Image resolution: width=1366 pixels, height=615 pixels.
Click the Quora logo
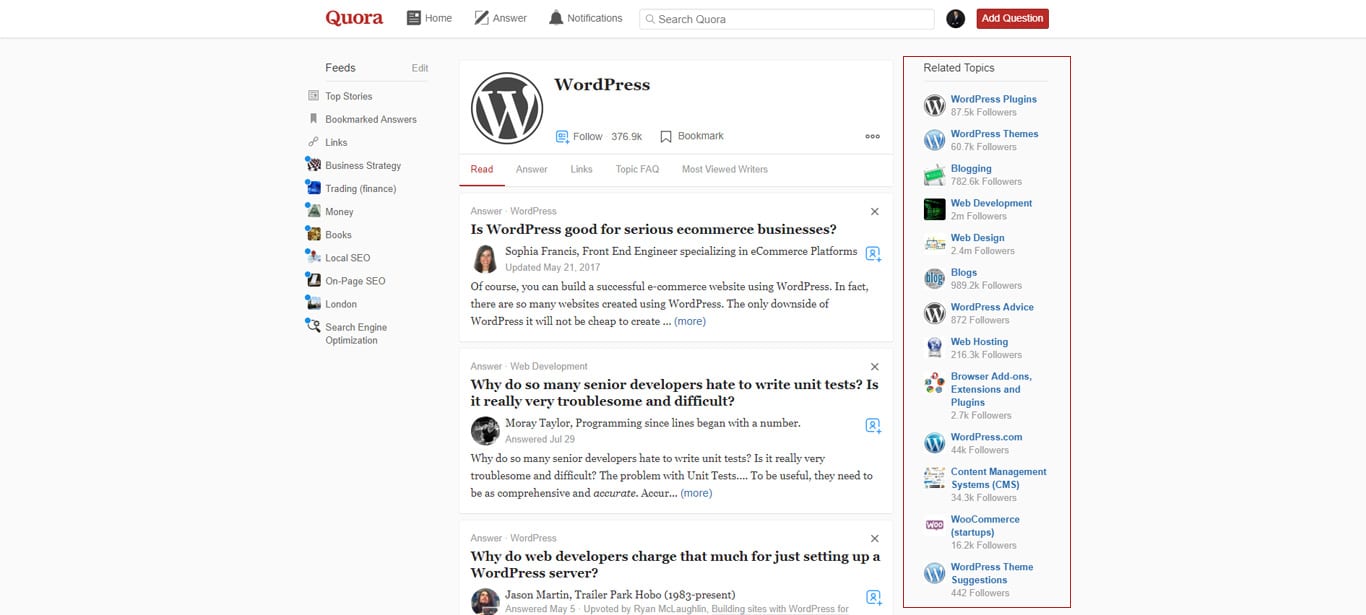coord(354,18)
